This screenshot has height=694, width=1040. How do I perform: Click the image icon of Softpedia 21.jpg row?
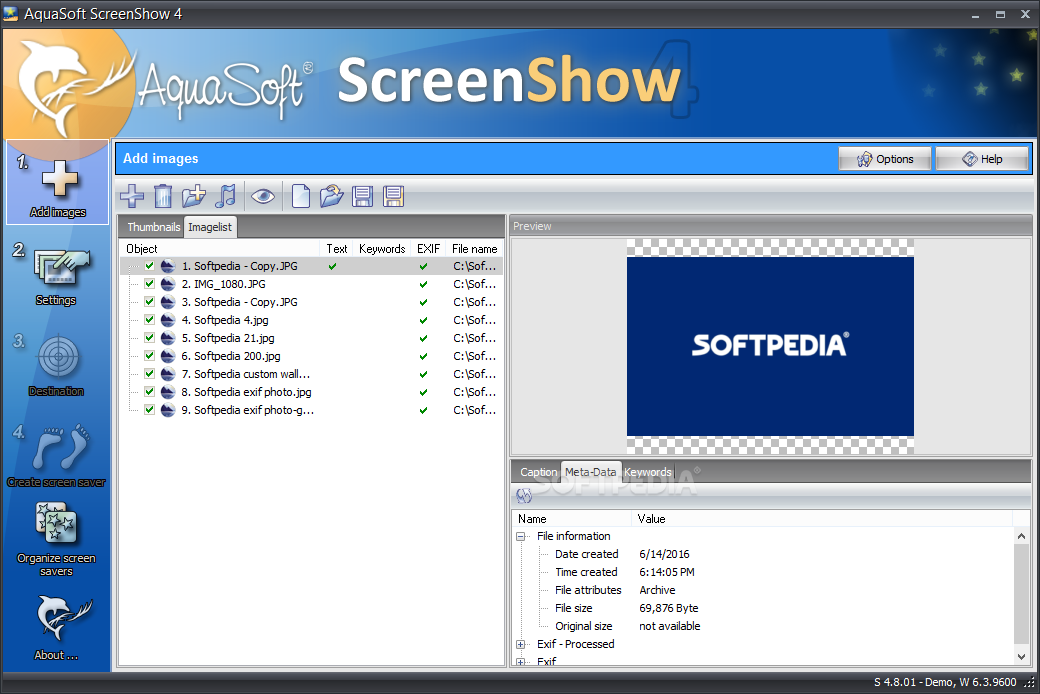[x=168, y=338]
